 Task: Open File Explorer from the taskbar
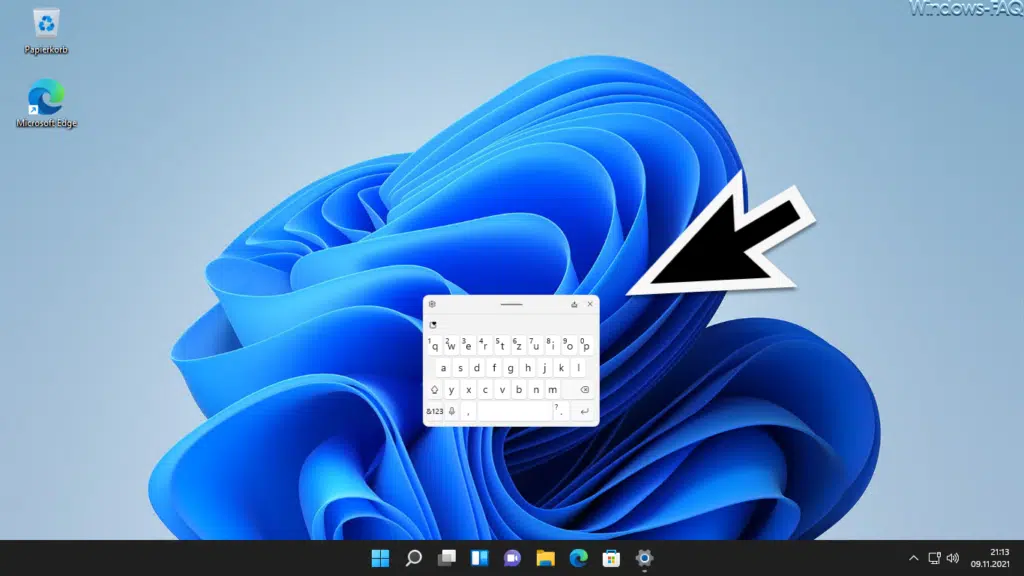pyautogui.click(x=545, y=560)
